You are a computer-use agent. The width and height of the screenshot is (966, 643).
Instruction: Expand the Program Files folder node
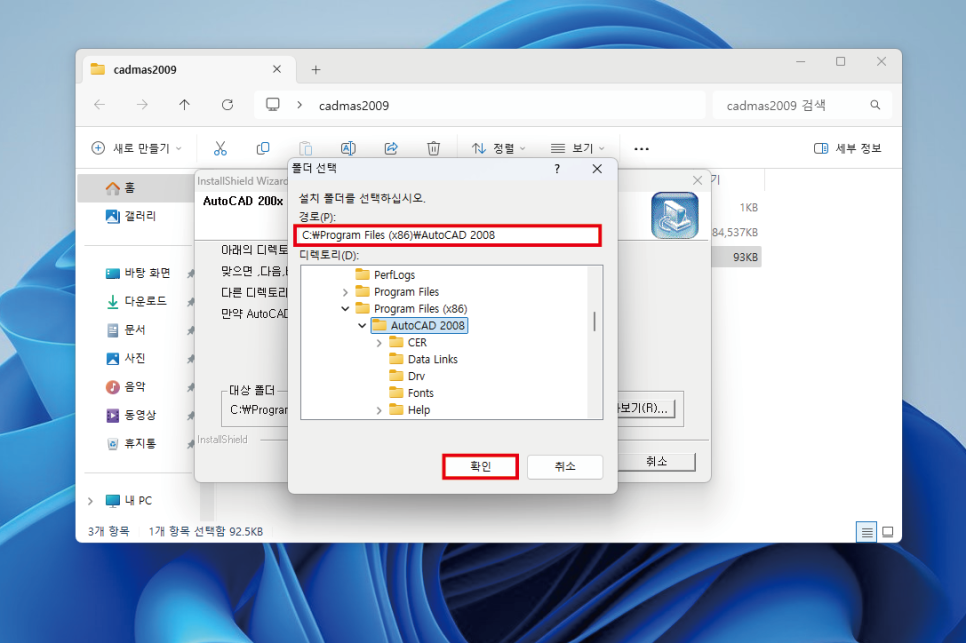(345, 292)
